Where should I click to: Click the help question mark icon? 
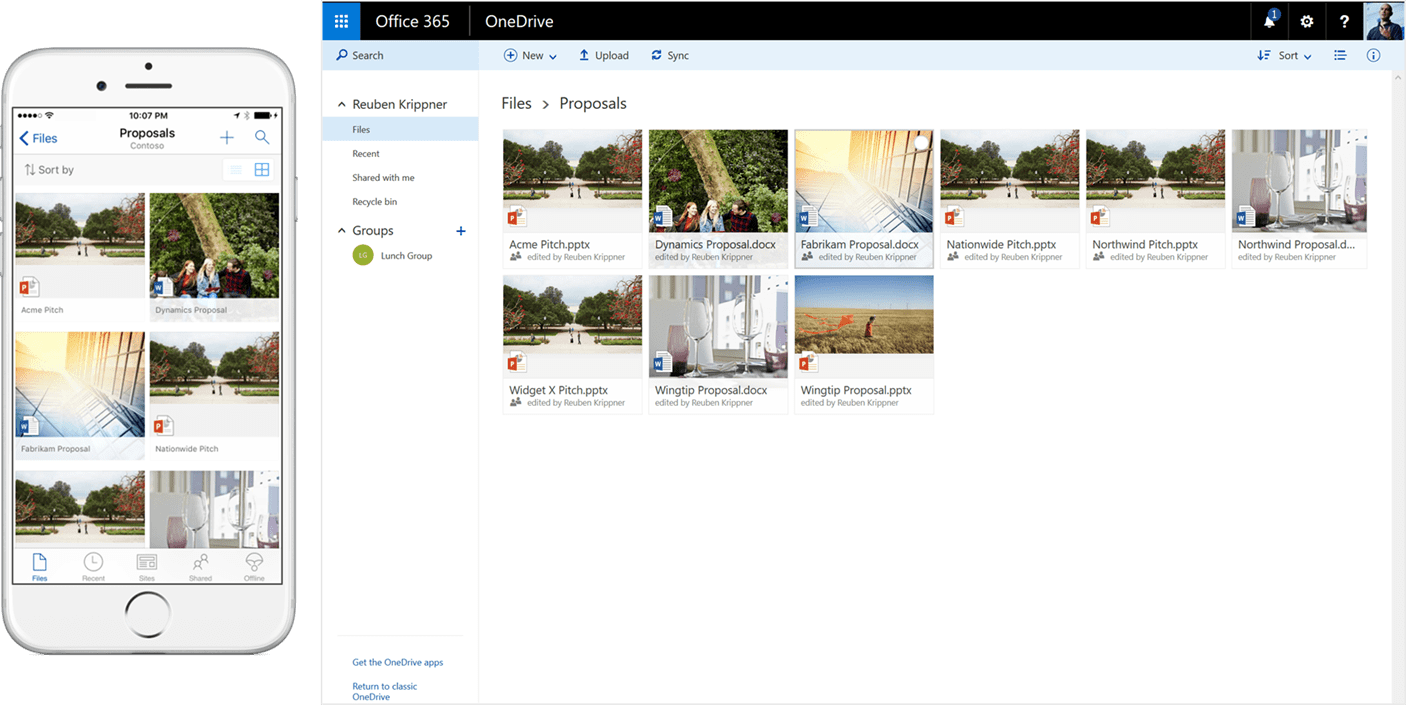click(1344, 21)
